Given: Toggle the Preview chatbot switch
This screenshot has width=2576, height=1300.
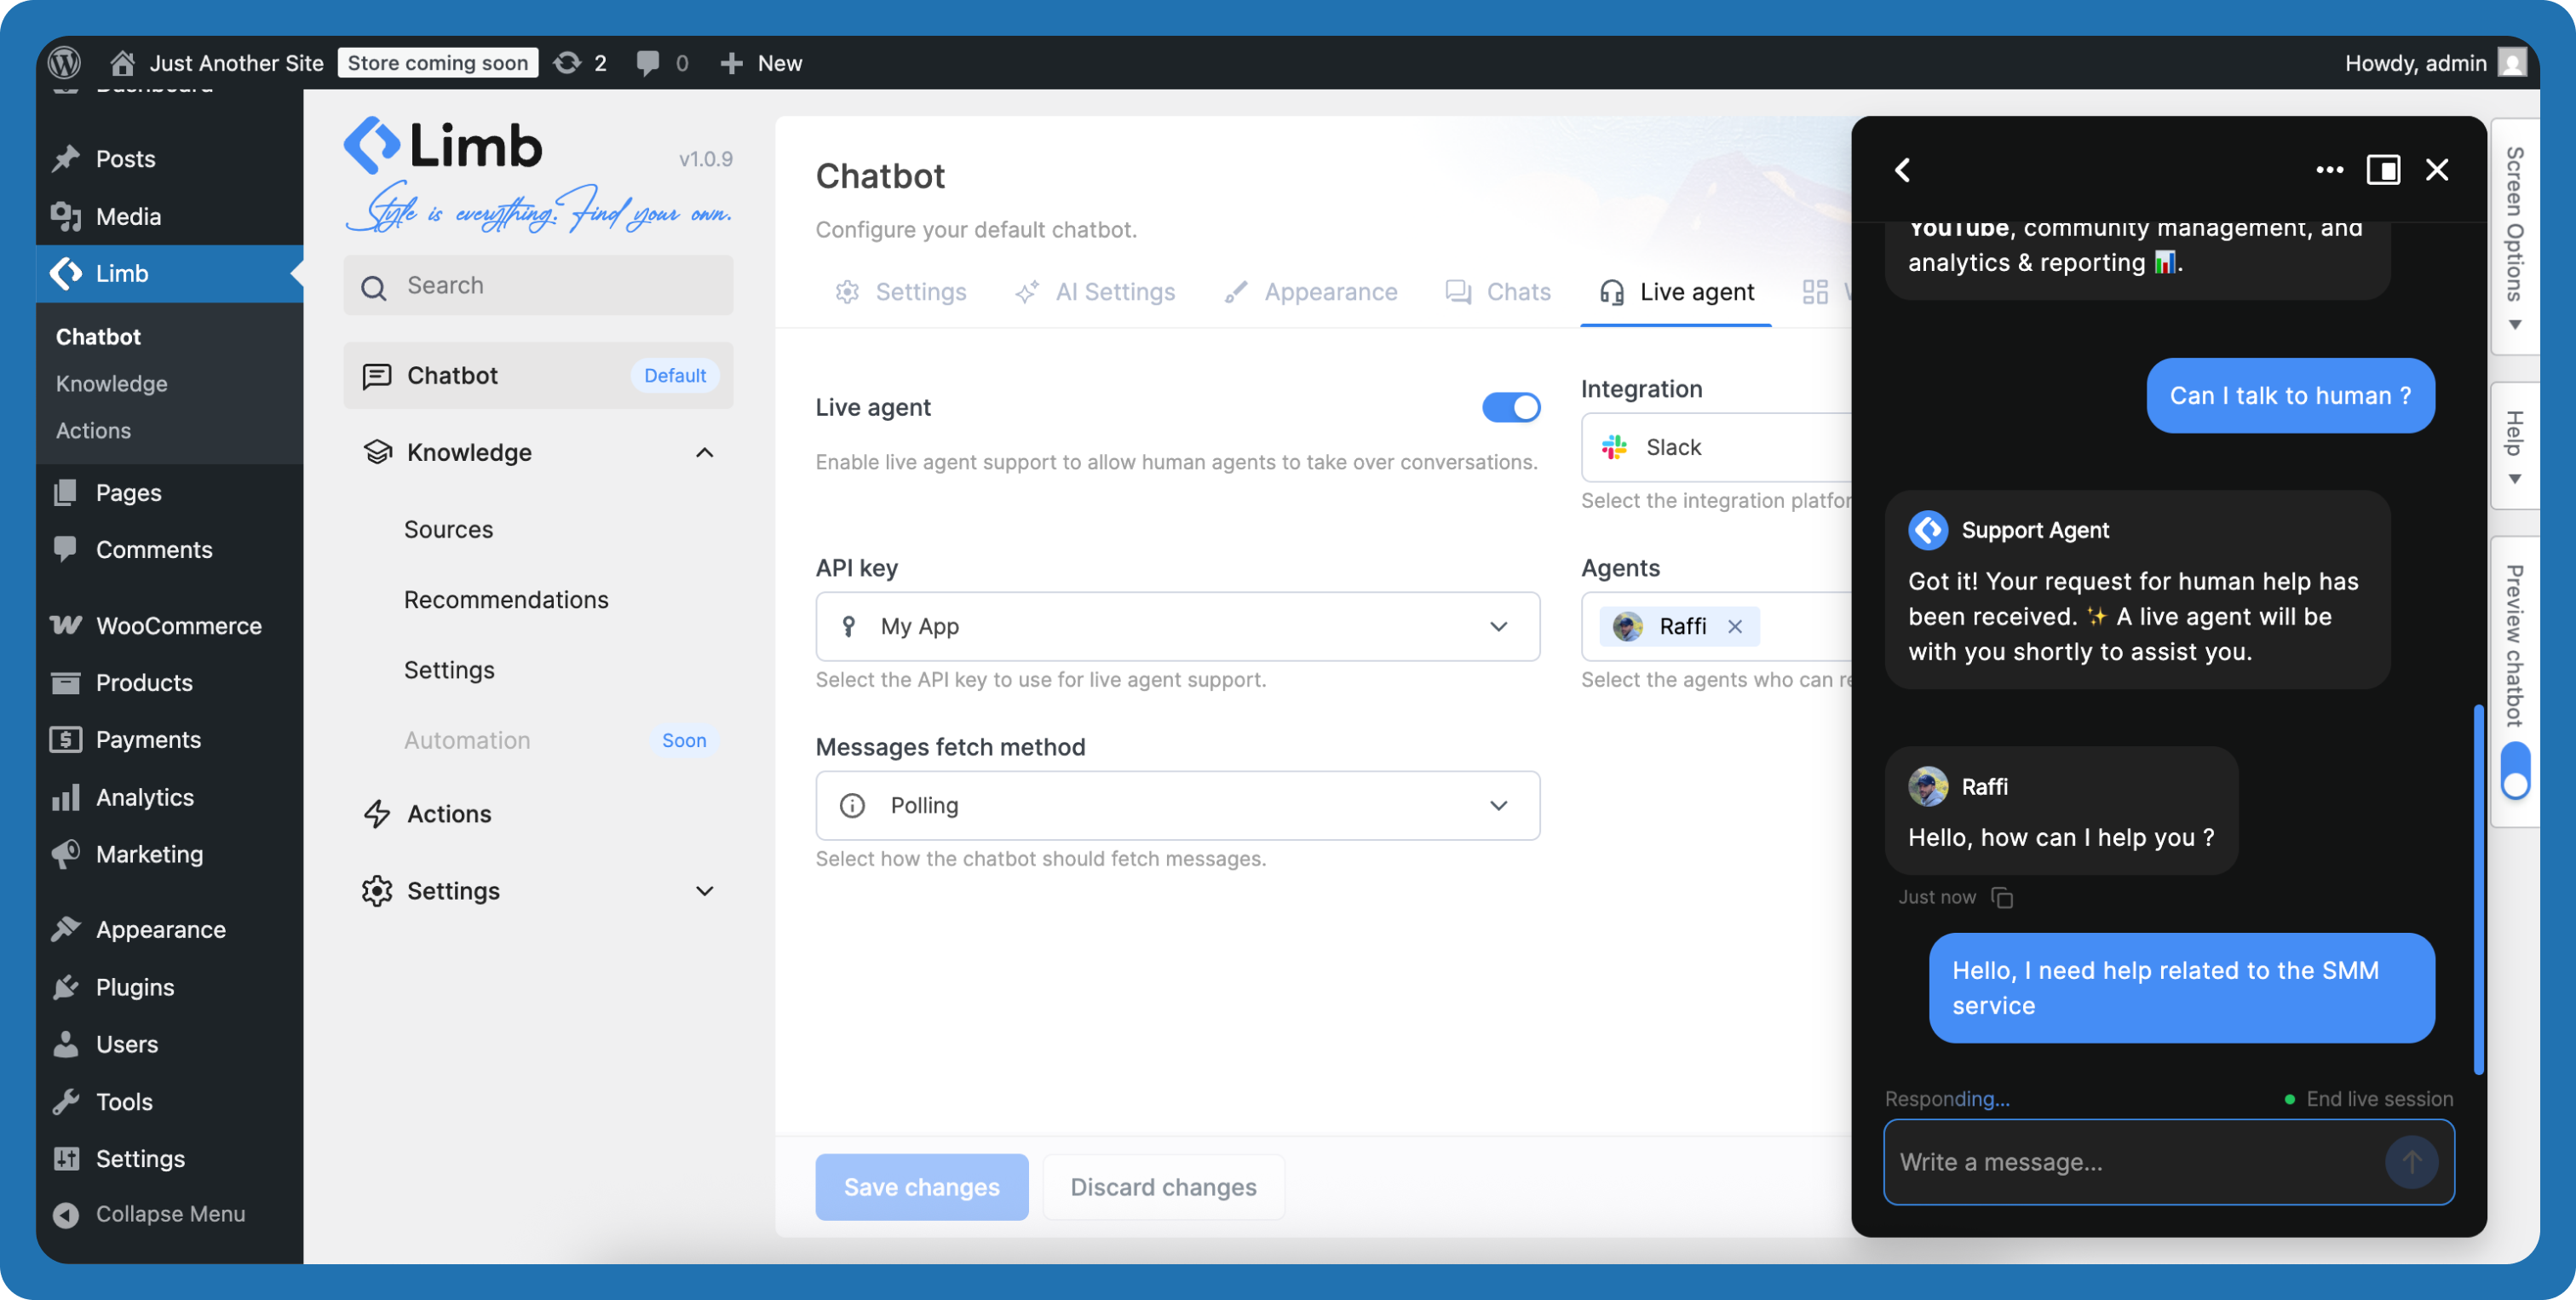Looking at the screenshot, I should pos(2515,770).
